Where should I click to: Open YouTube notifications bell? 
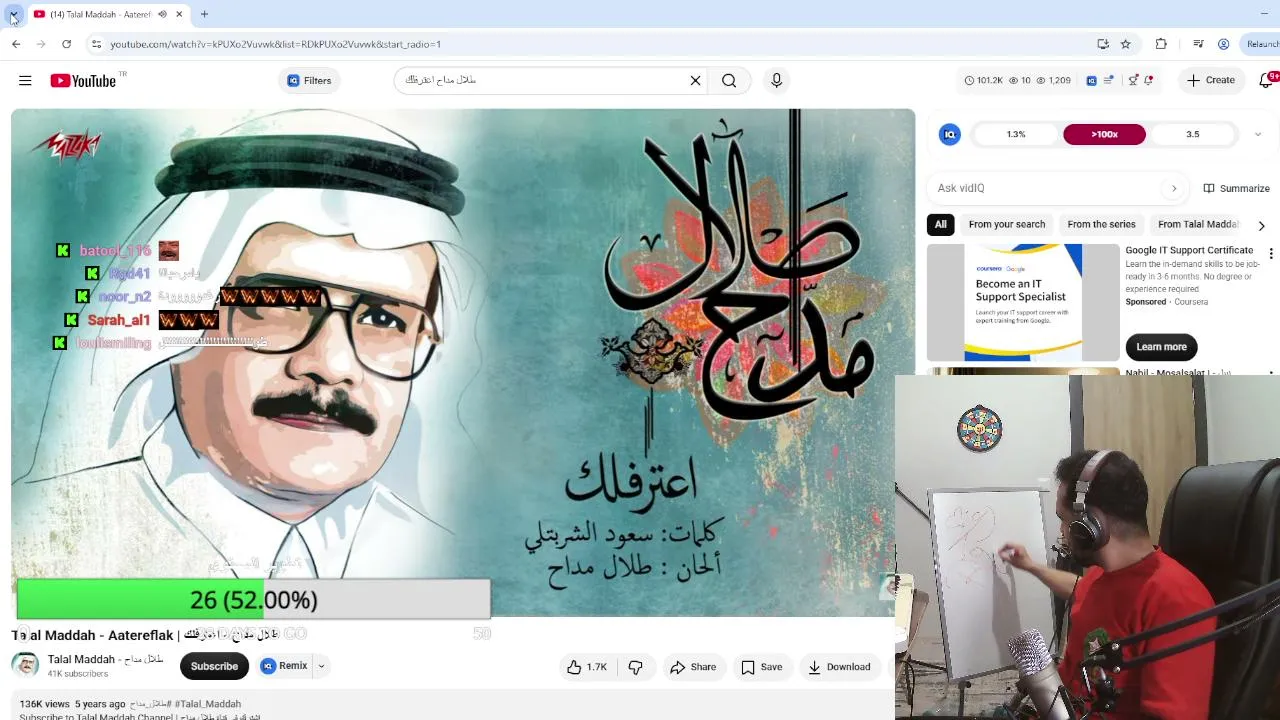pos(1266,81)
